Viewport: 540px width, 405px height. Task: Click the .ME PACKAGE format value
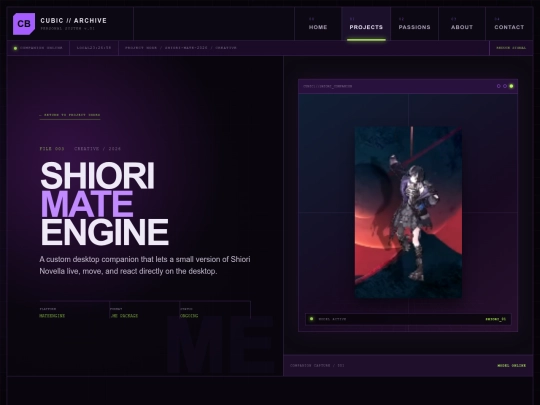click(x=124, y=316)
